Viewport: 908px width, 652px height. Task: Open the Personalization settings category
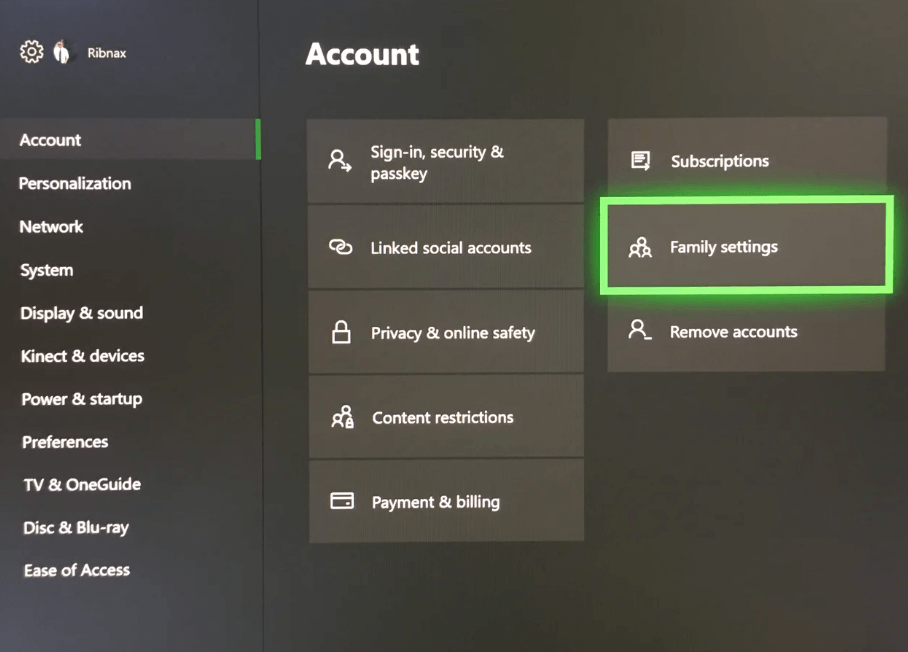click(x=75, y=184)
